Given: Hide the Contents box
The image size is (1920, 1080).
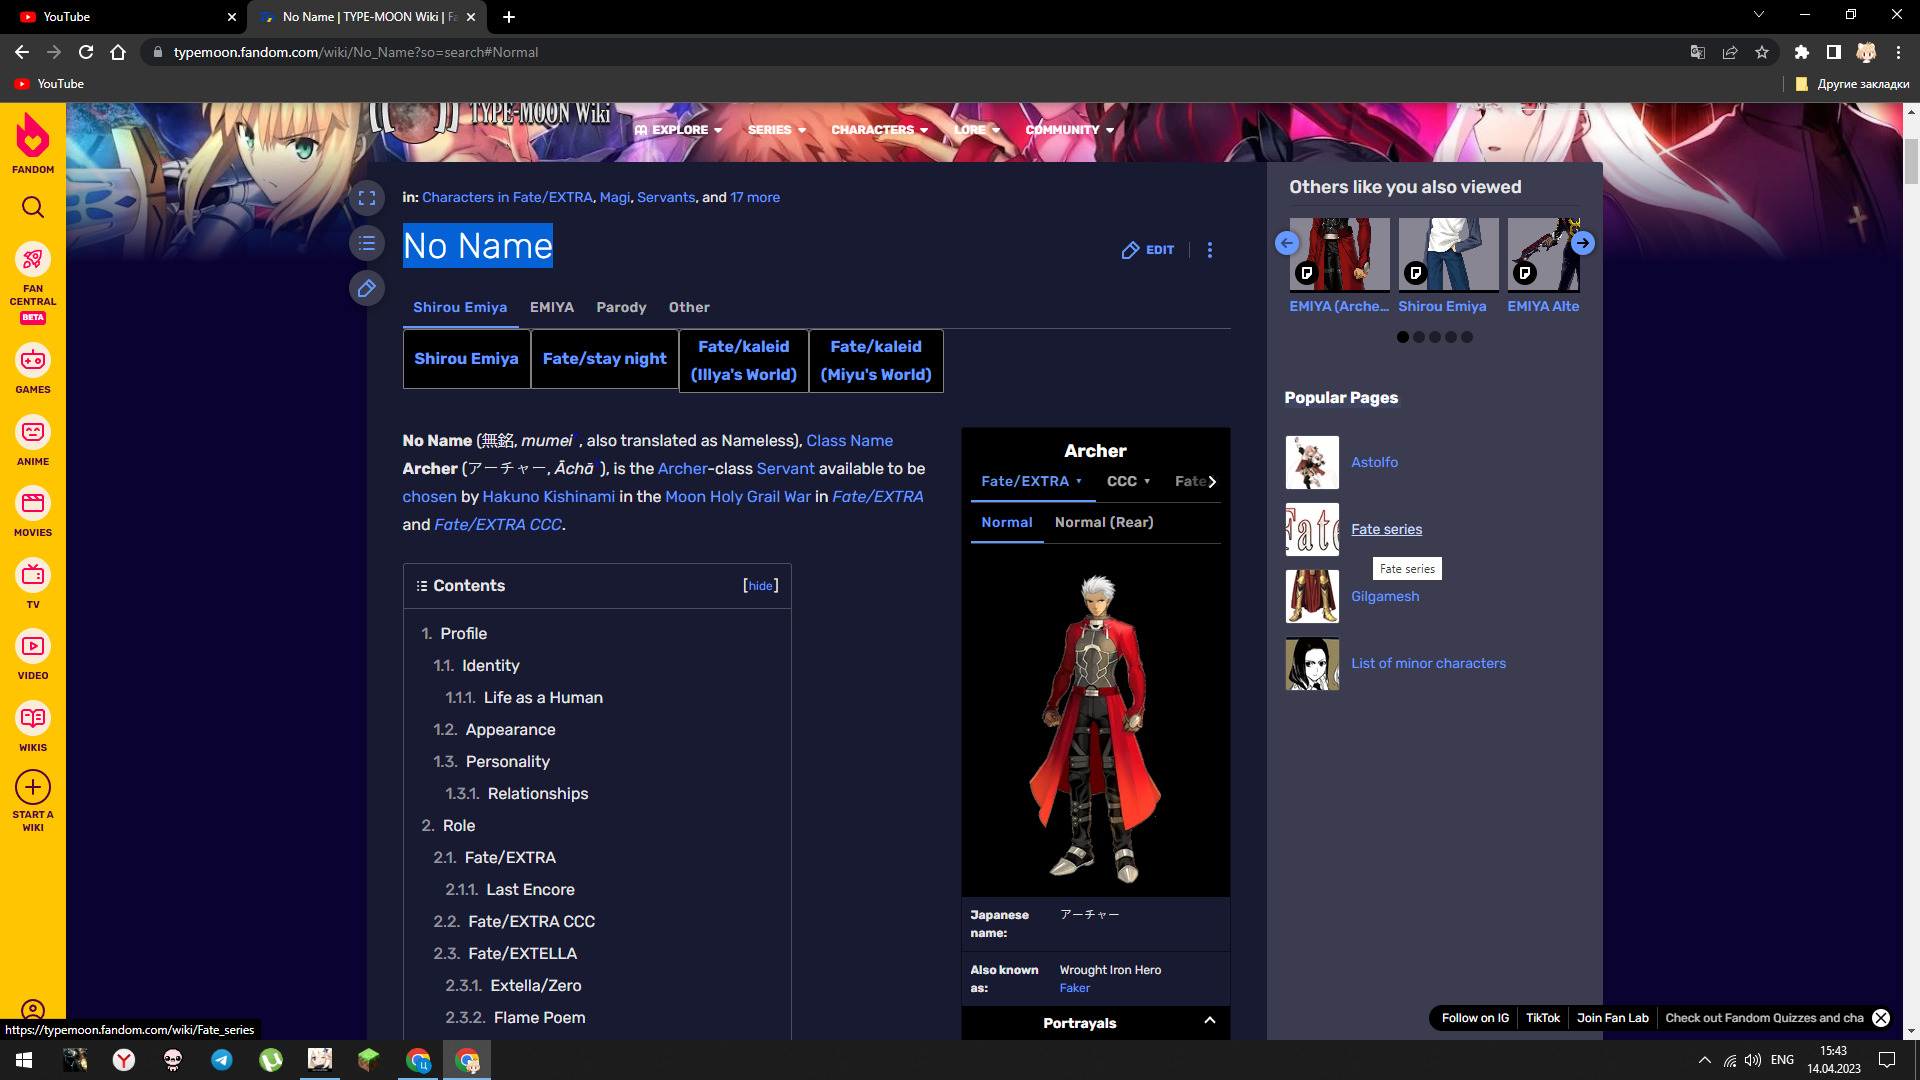Looking at the screenshot, I should coord(760,586).
